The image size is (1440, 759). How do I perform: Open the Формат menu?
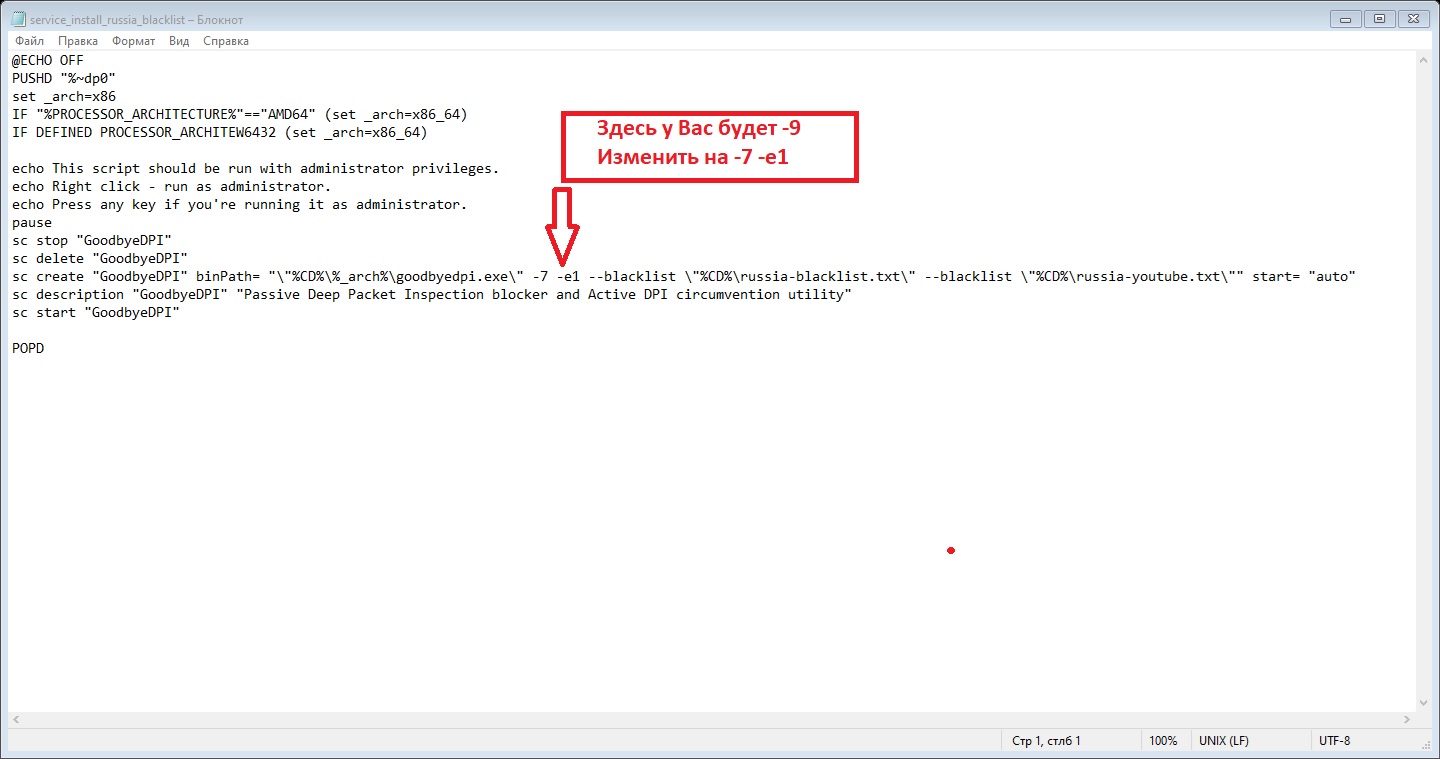[133, 41]
